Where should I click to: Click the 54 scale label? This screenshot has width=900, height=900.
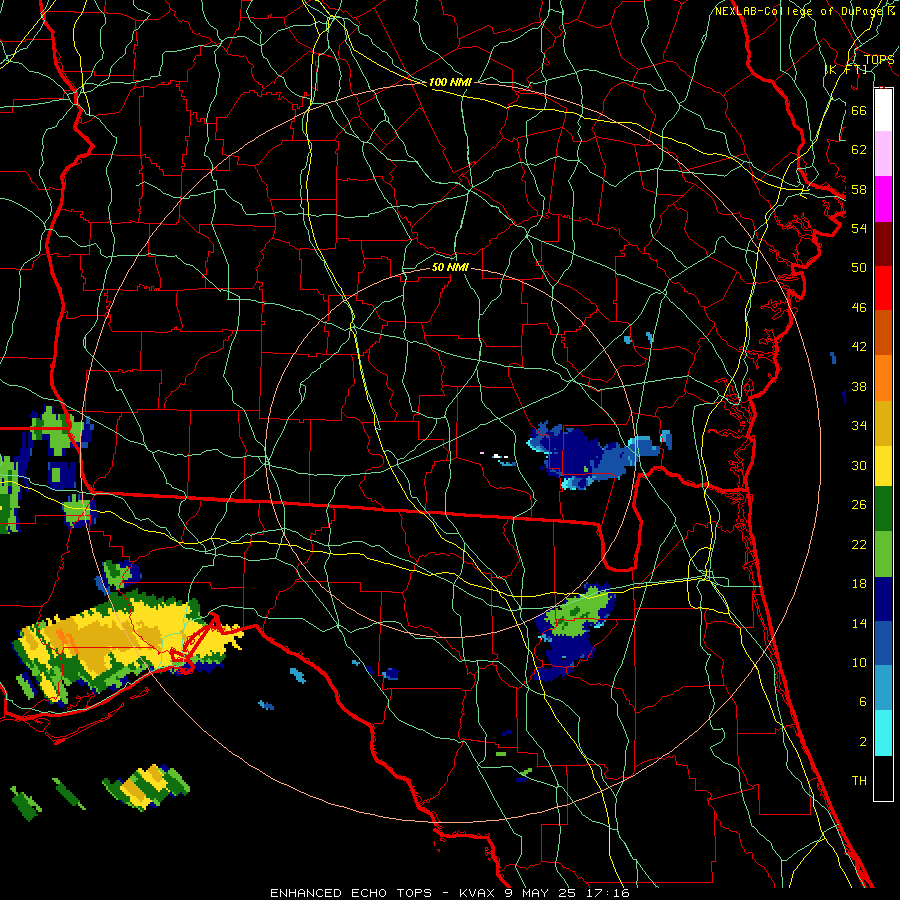point(859,228)
